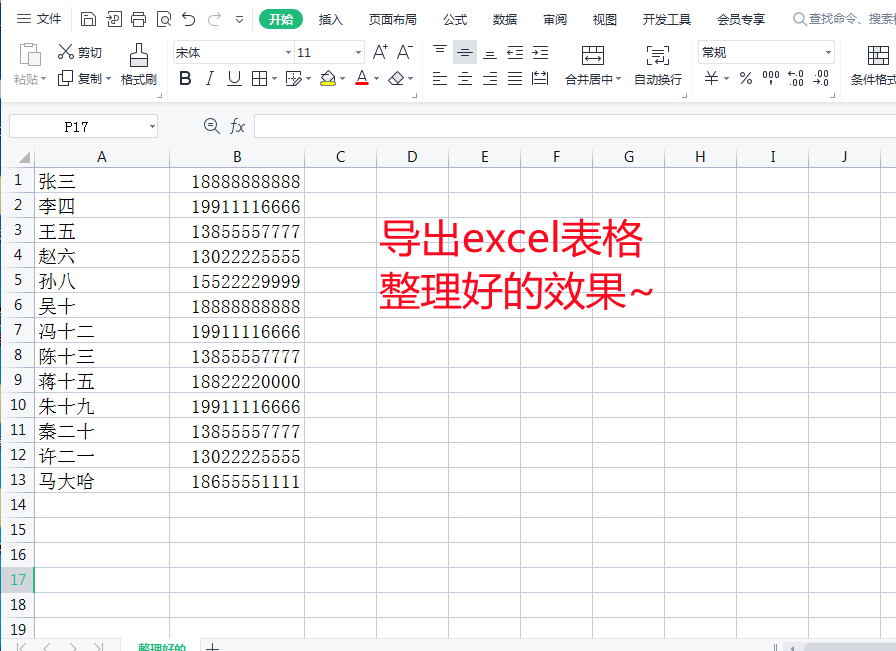
Task: Expand Paste (粘贴) dropdown arrow
Action: [x=43, y=79]
